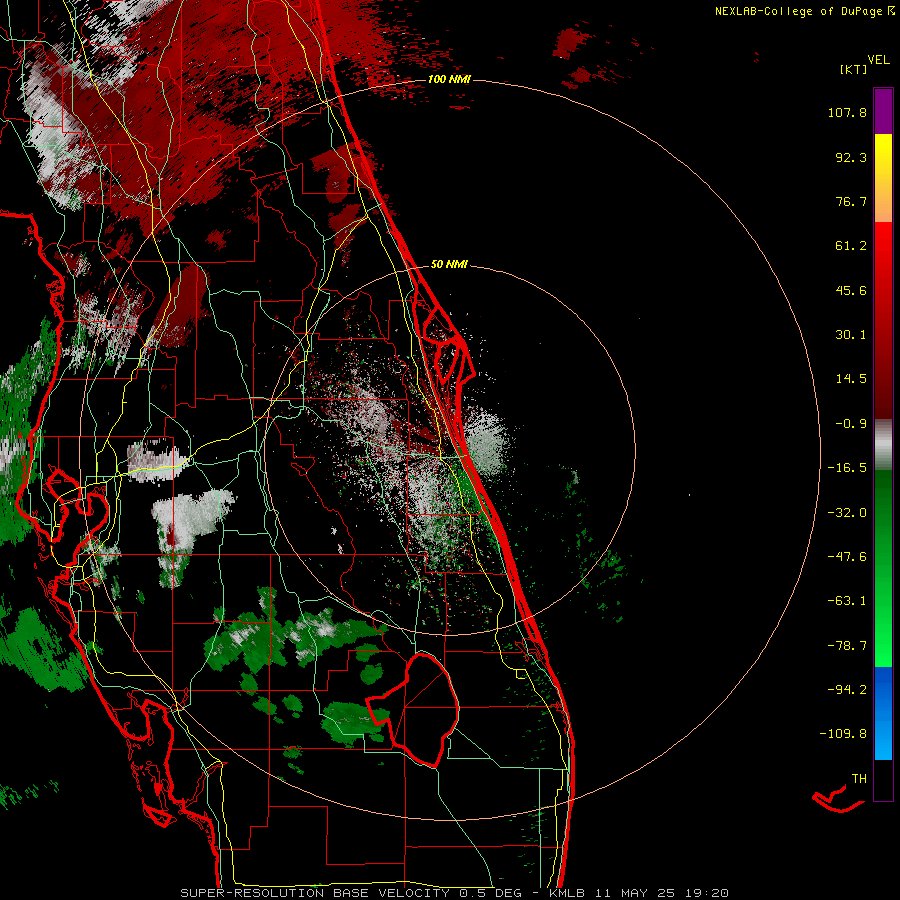Click the "107.8" scale value
Screen dimensions: 900x900
point(847,112)
